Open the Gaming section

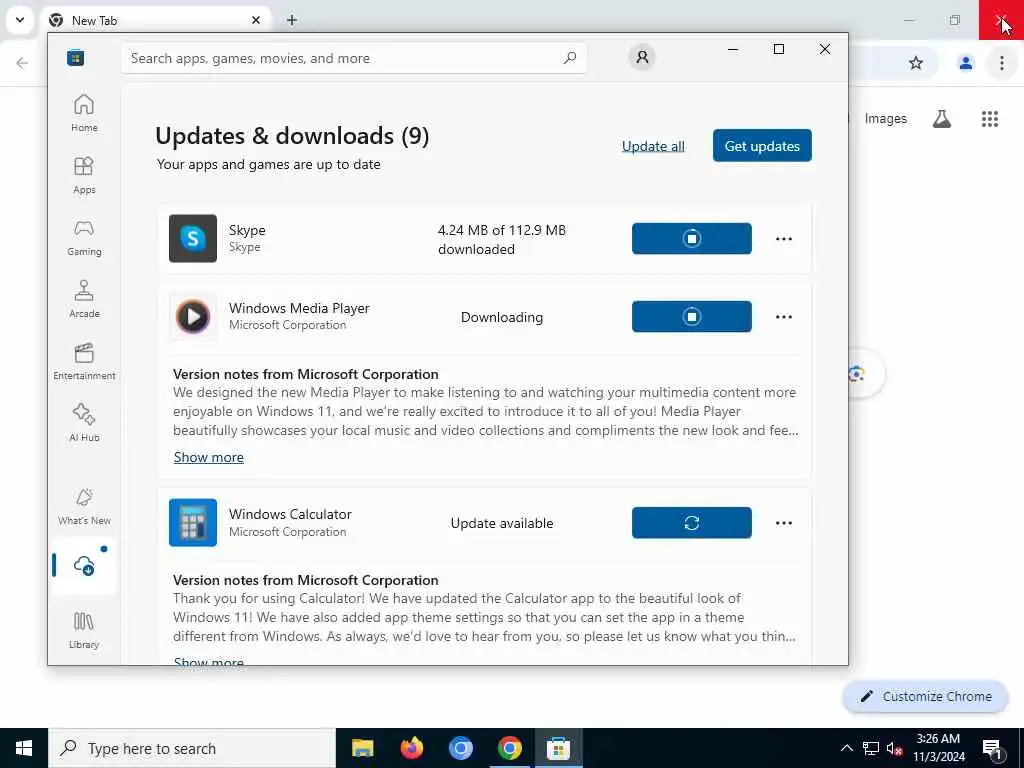coord(84,237)
